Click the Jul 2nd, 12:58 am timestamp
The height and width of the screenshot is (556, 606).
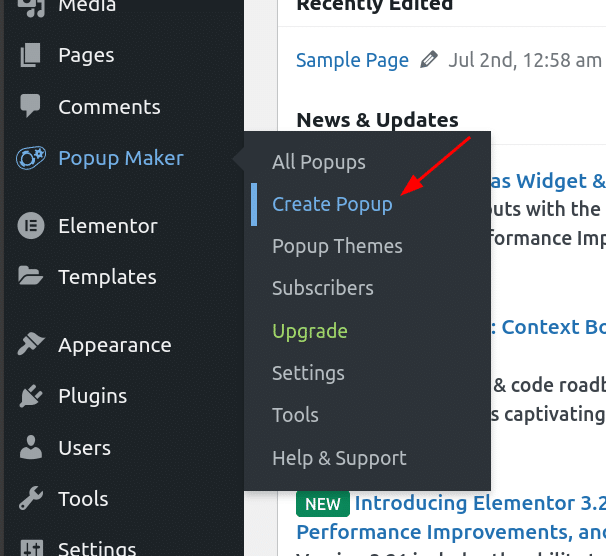tap(524, 60)
